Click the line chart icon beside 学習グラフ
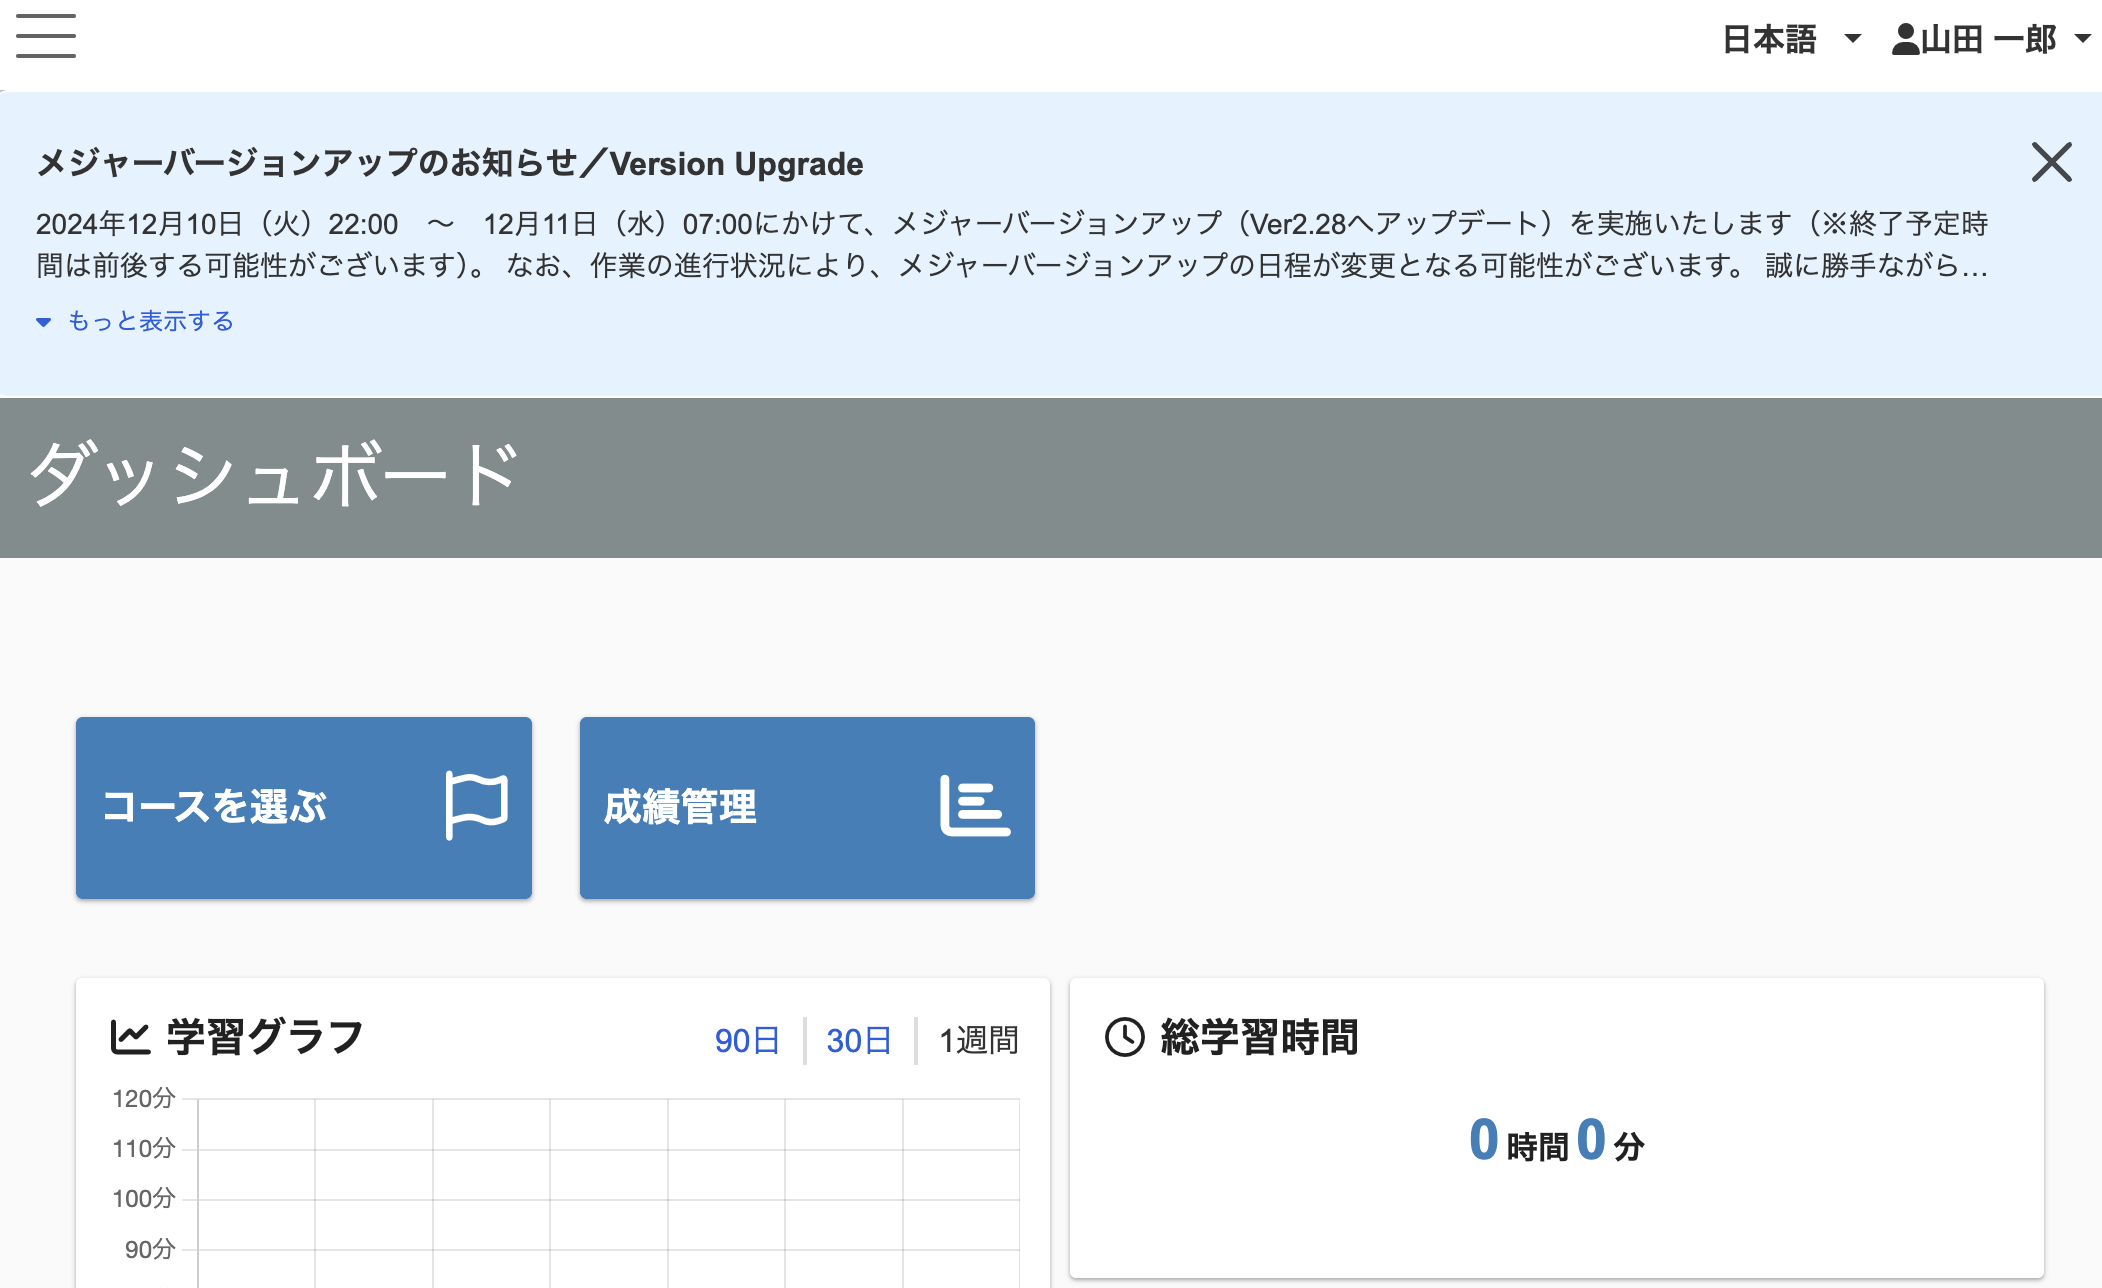The height and width of the screenshot is (1288, 2102). [130, 1038]
